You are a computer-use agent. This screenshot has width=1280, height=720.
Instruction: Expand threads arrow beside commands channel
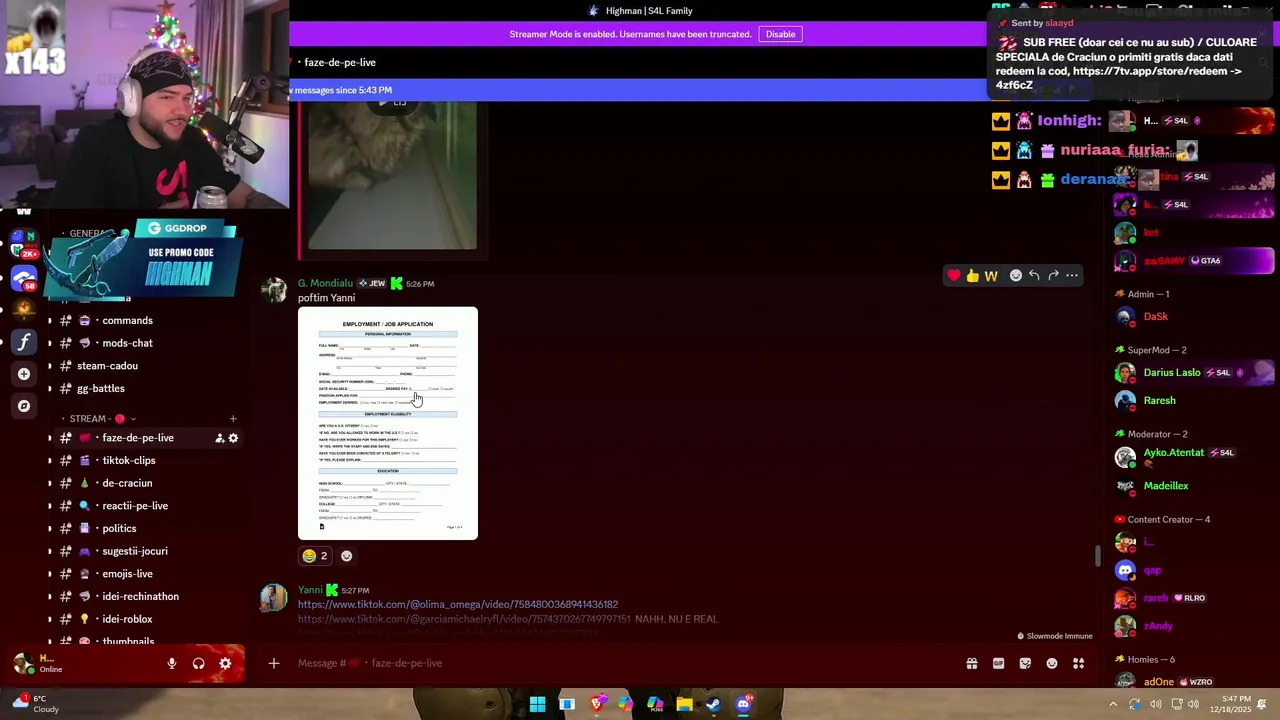pos(50,321)
